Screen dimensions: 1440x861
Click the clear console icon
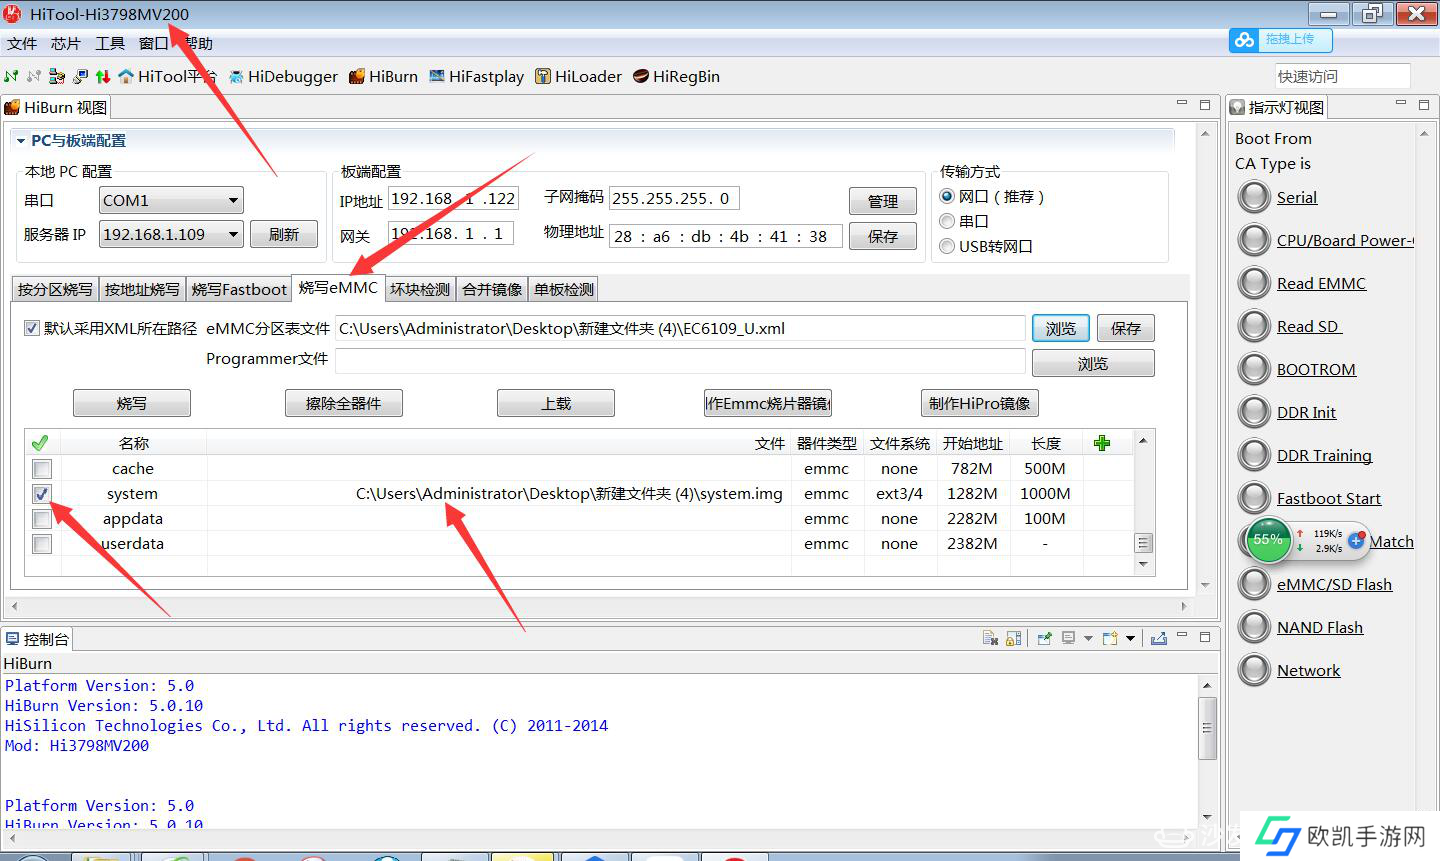(x=990, y=639)
